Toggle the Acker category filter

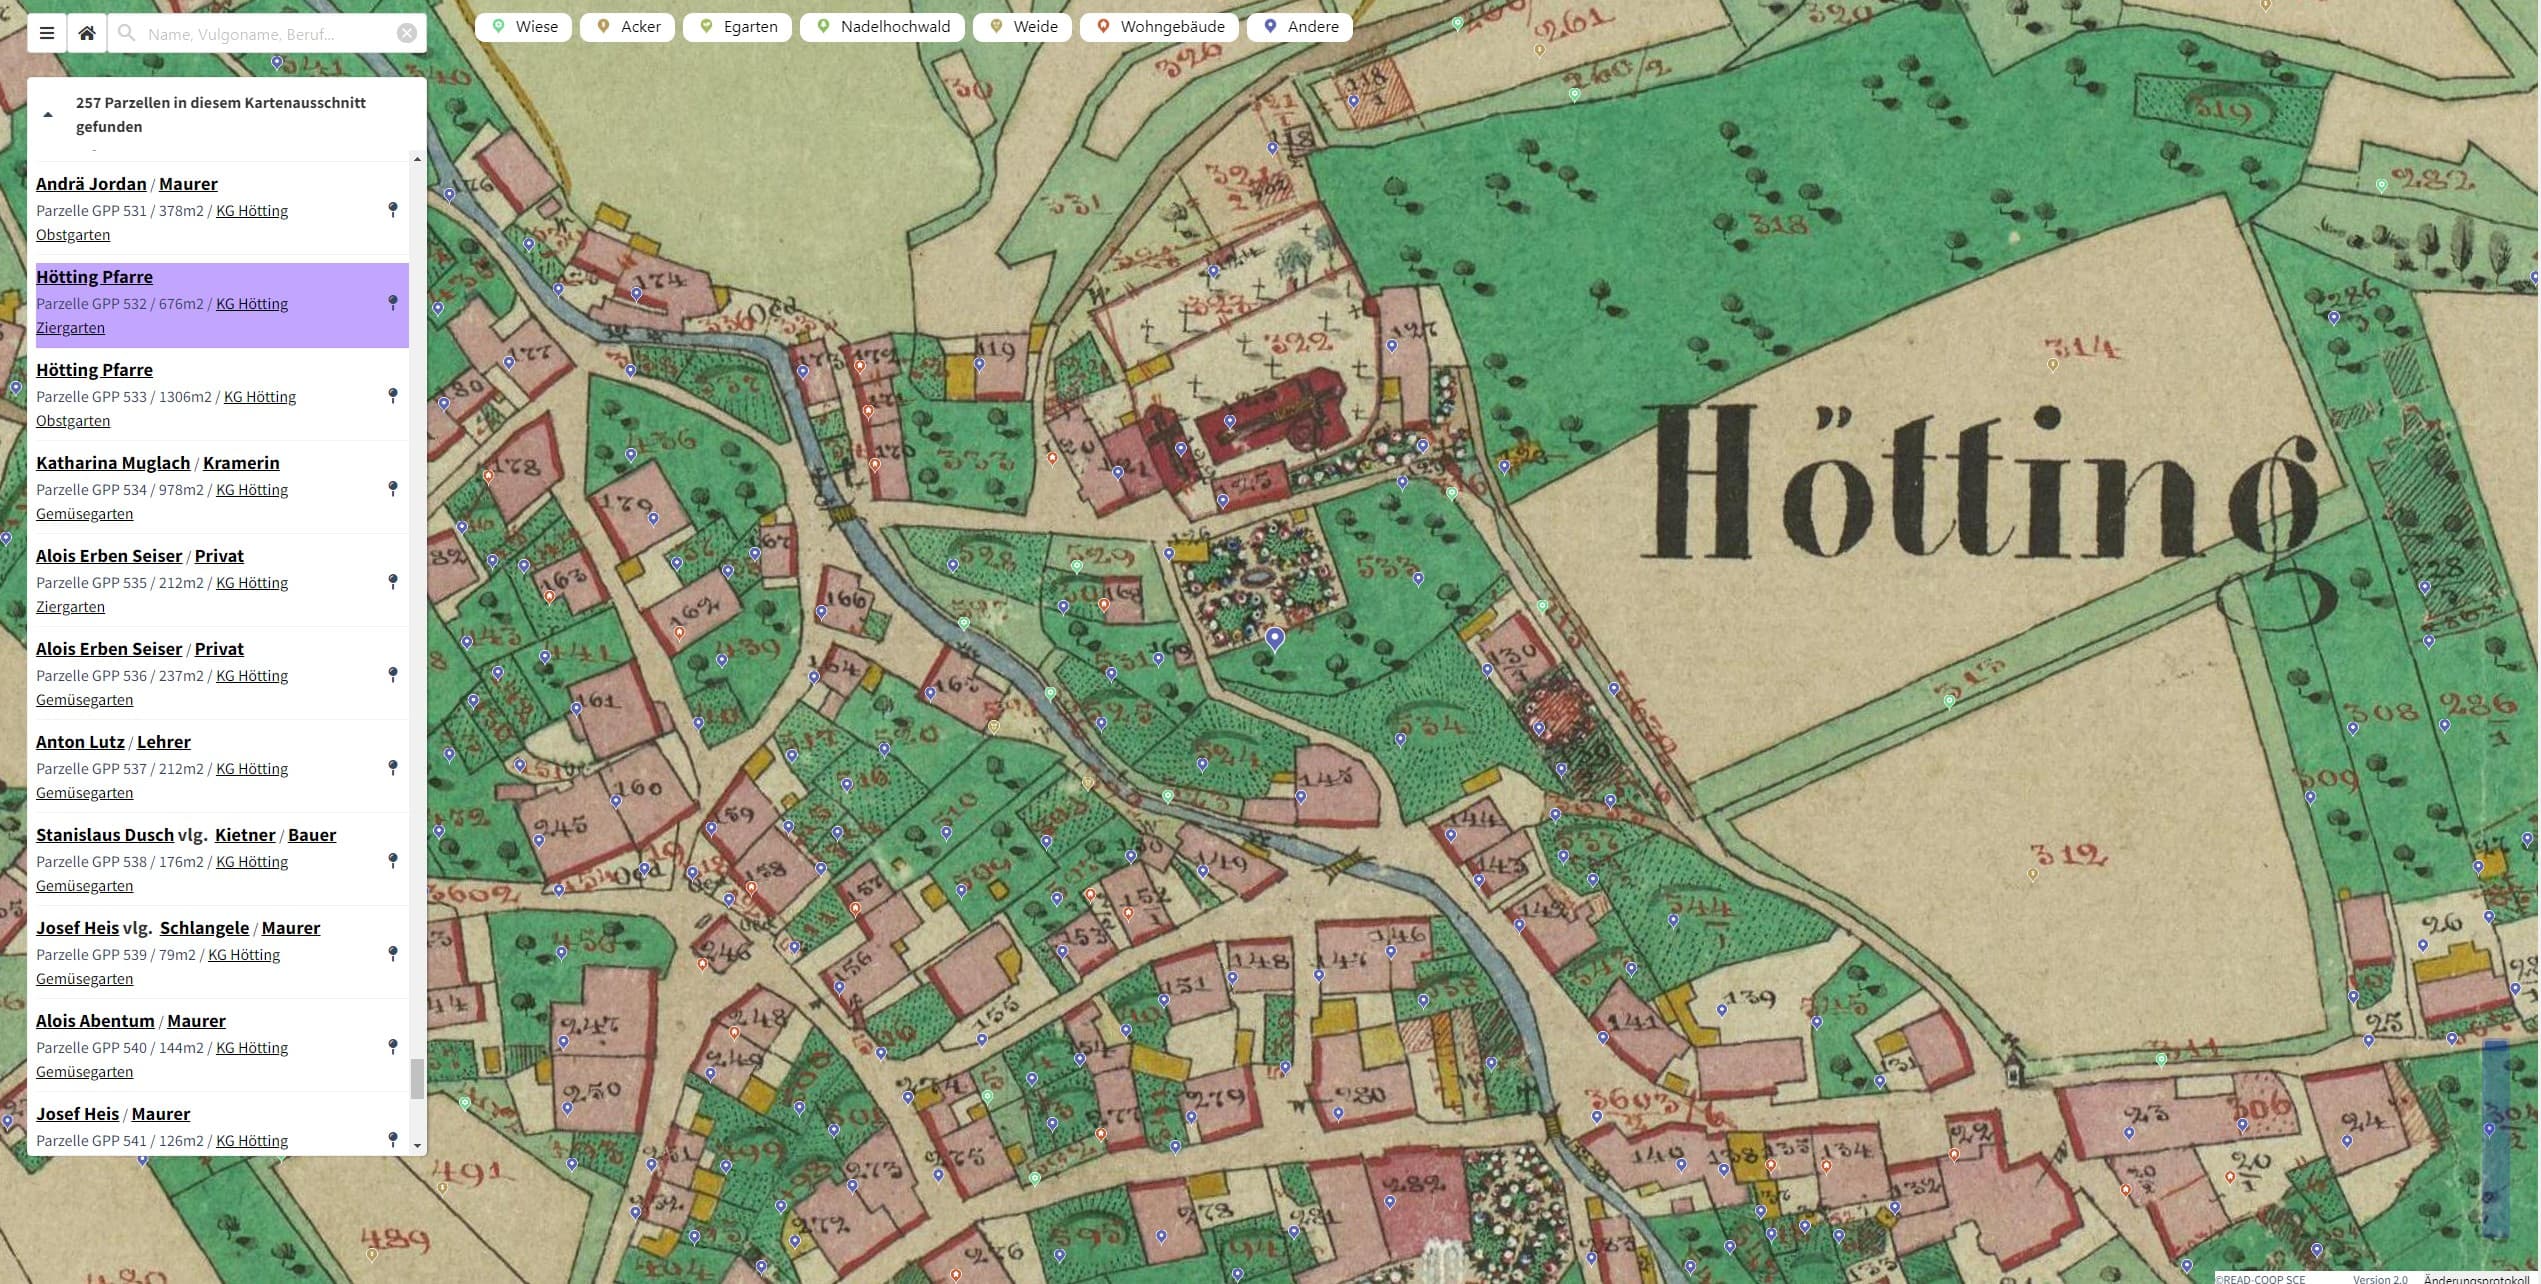tap(628, 27)
